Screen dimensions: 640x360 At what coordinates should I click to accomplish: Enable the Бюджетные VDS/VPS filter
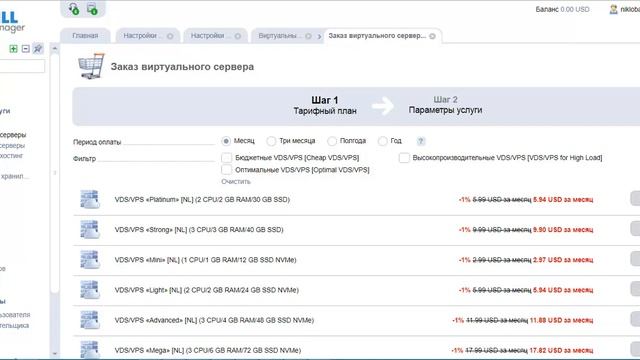click(227, 158)
